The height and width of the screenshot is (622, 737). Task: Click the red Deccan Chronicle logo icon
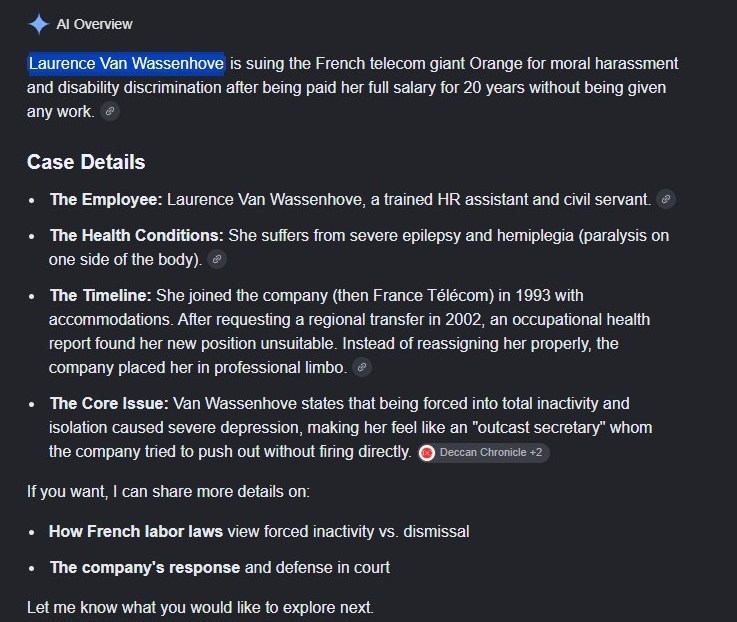(x=427, y=453)
